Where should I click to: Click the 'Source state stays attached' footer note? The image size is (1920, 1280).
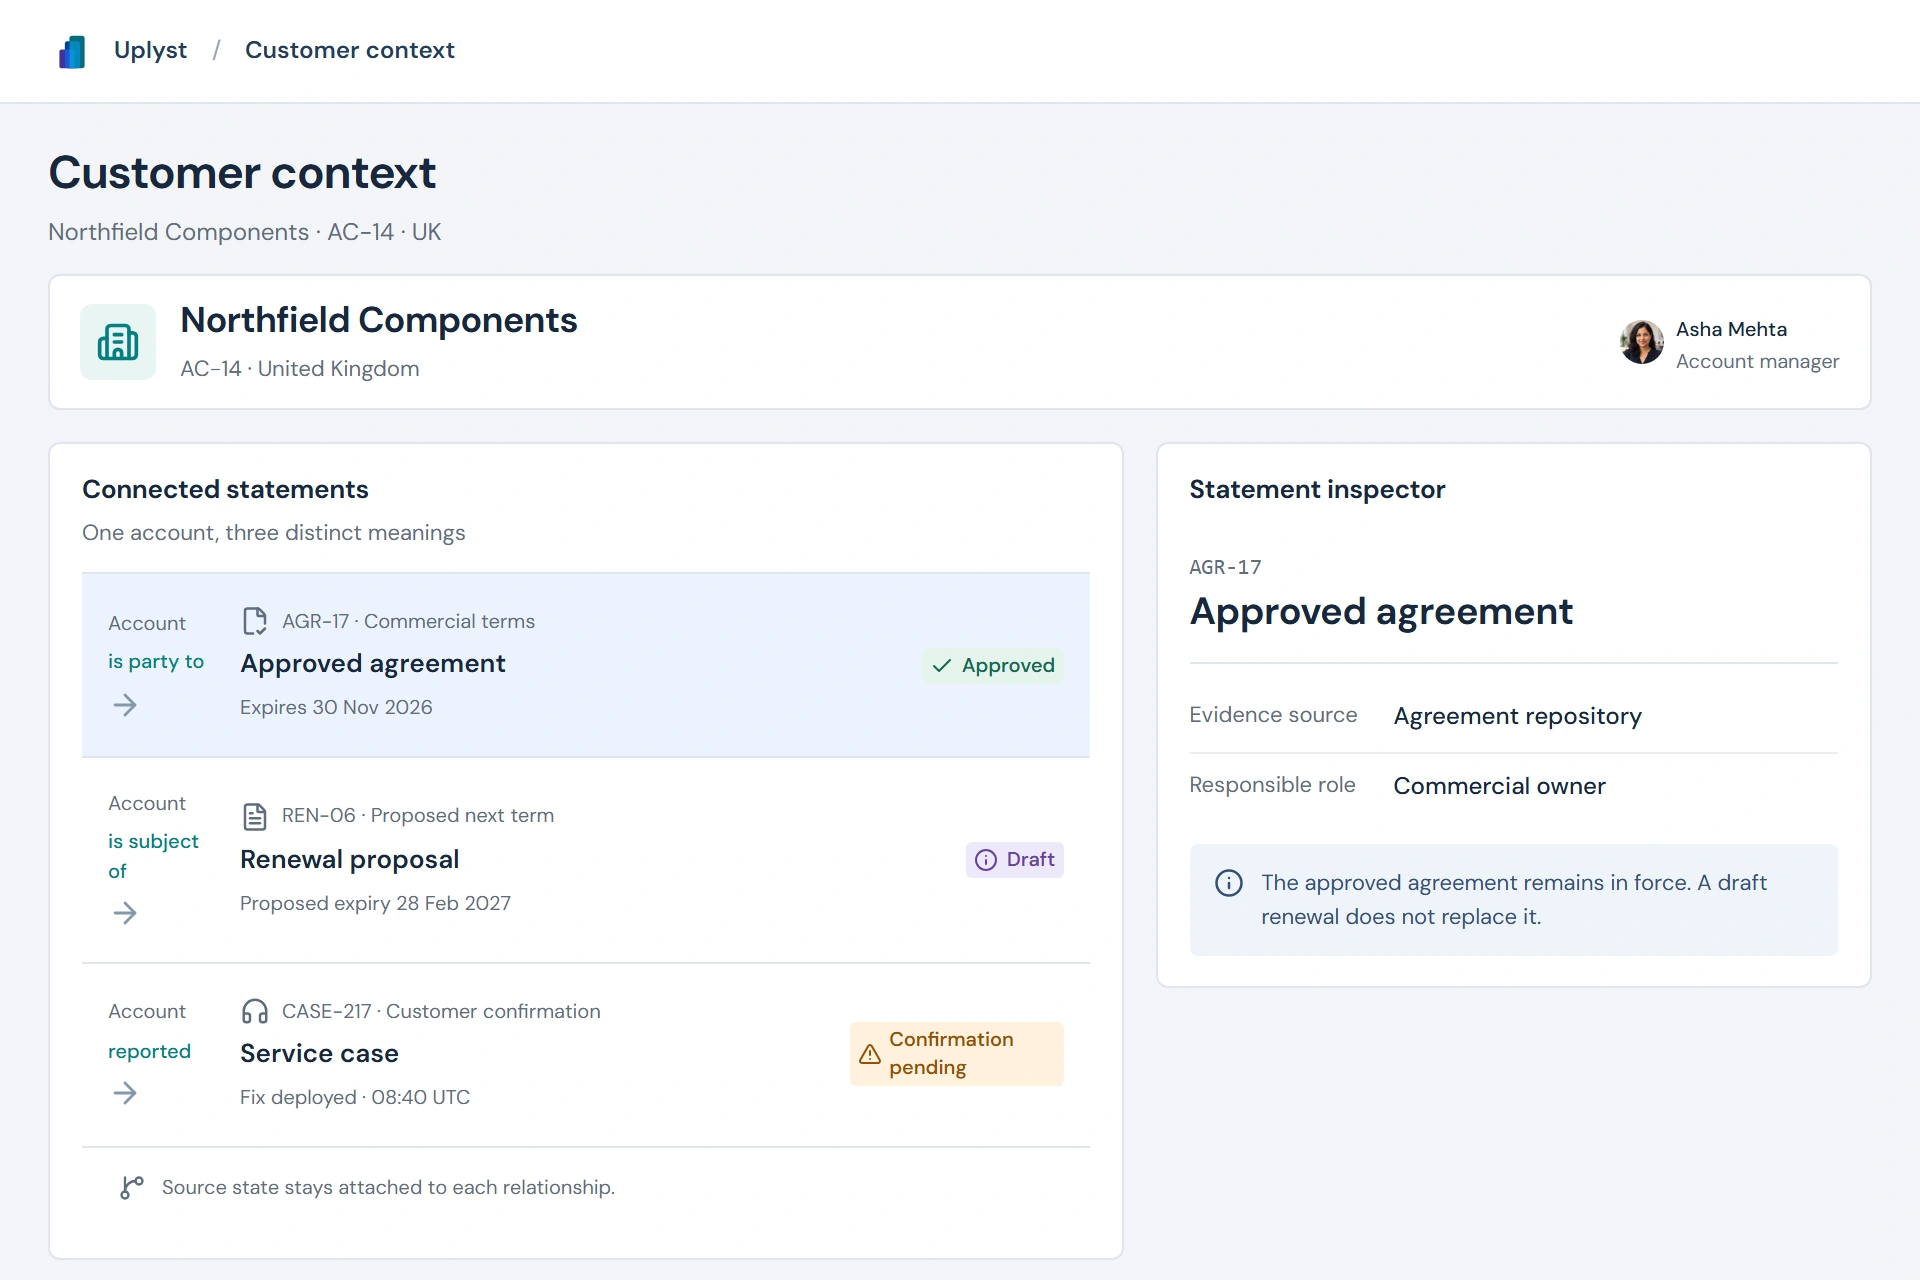pos(388,1187)
